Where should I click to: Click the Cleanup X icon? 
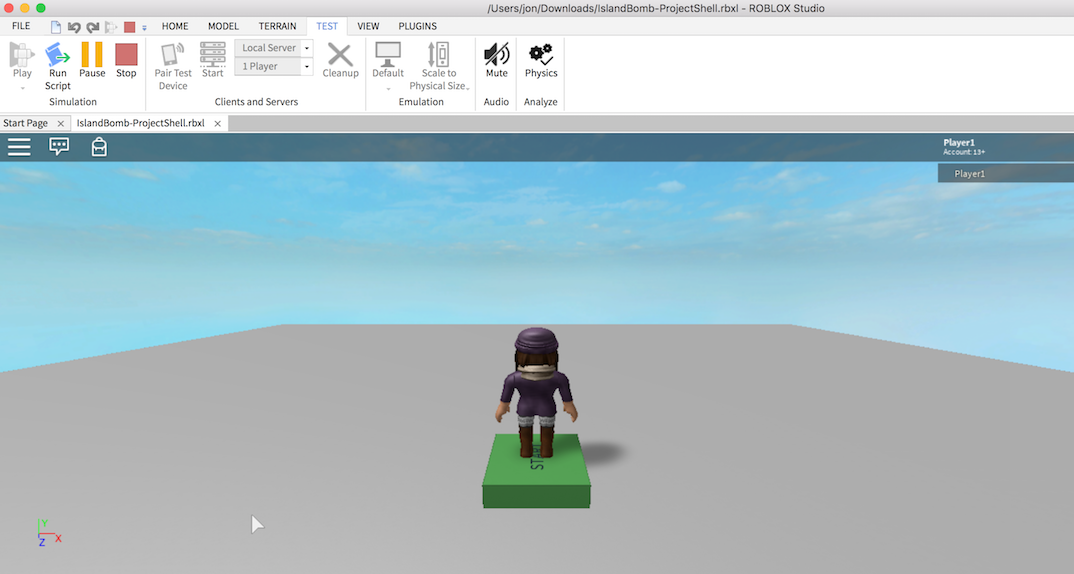[x=340, y=55]
